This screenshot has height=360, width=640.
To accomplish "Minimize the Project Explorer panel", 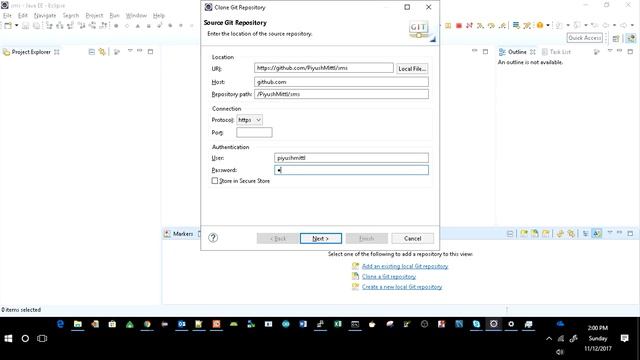I will coord(140,51).
